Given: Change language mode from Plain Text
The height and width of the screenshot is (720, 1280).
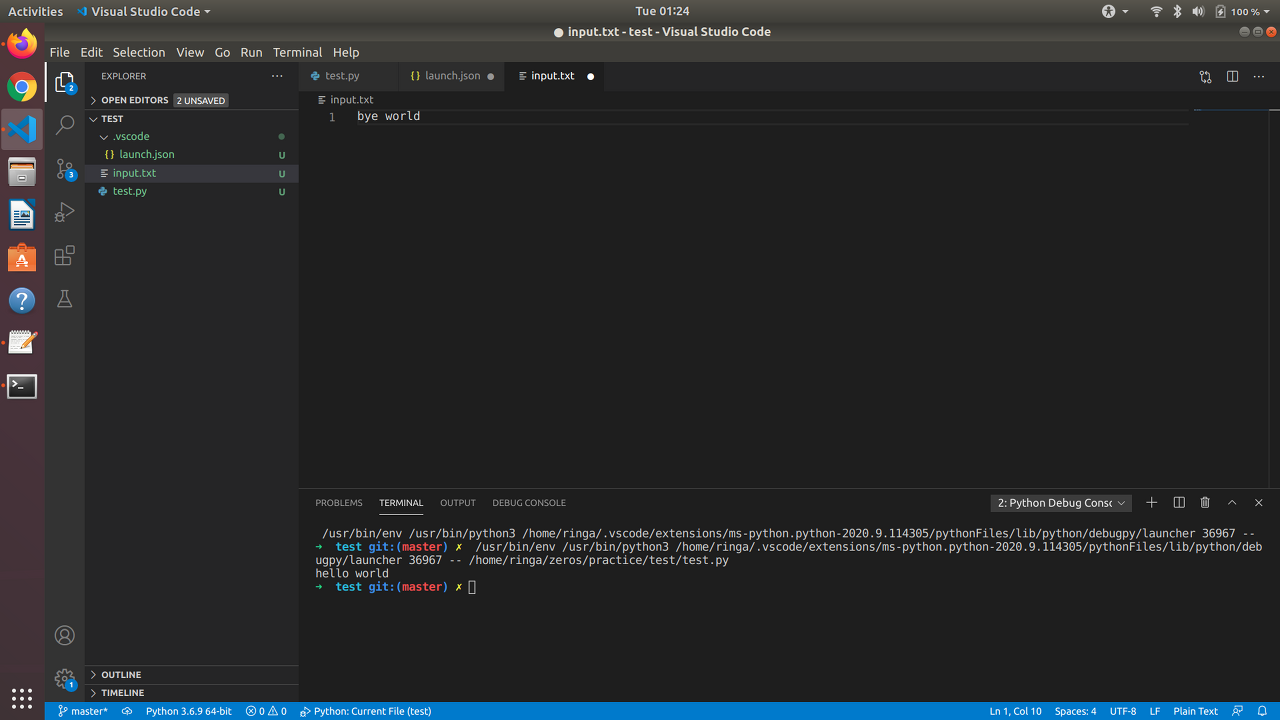Looking at the screenshot, I should click(x=1195, y=711).
